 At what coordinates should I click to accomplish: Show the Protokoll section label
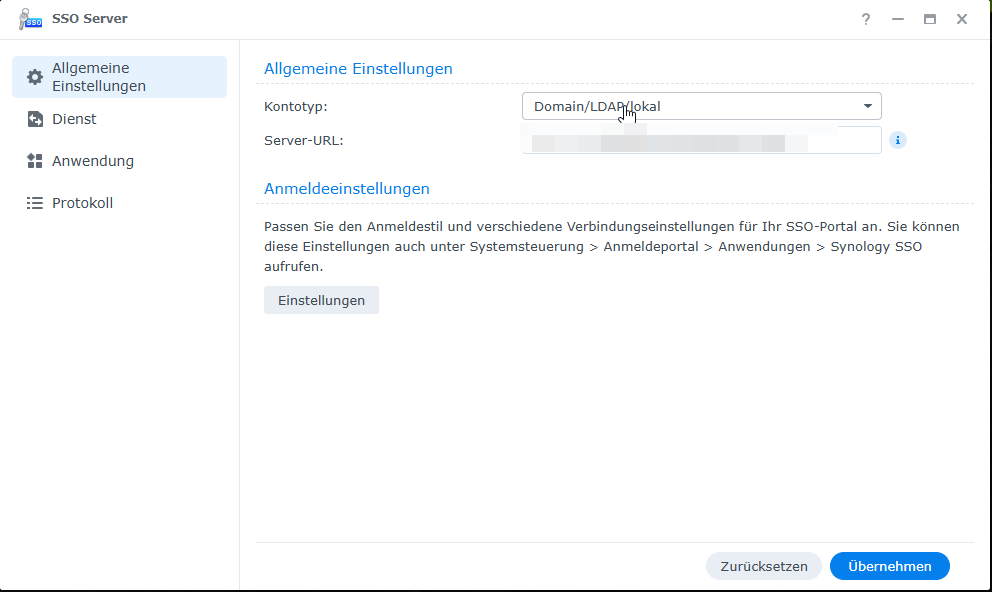tap(82, 203)
